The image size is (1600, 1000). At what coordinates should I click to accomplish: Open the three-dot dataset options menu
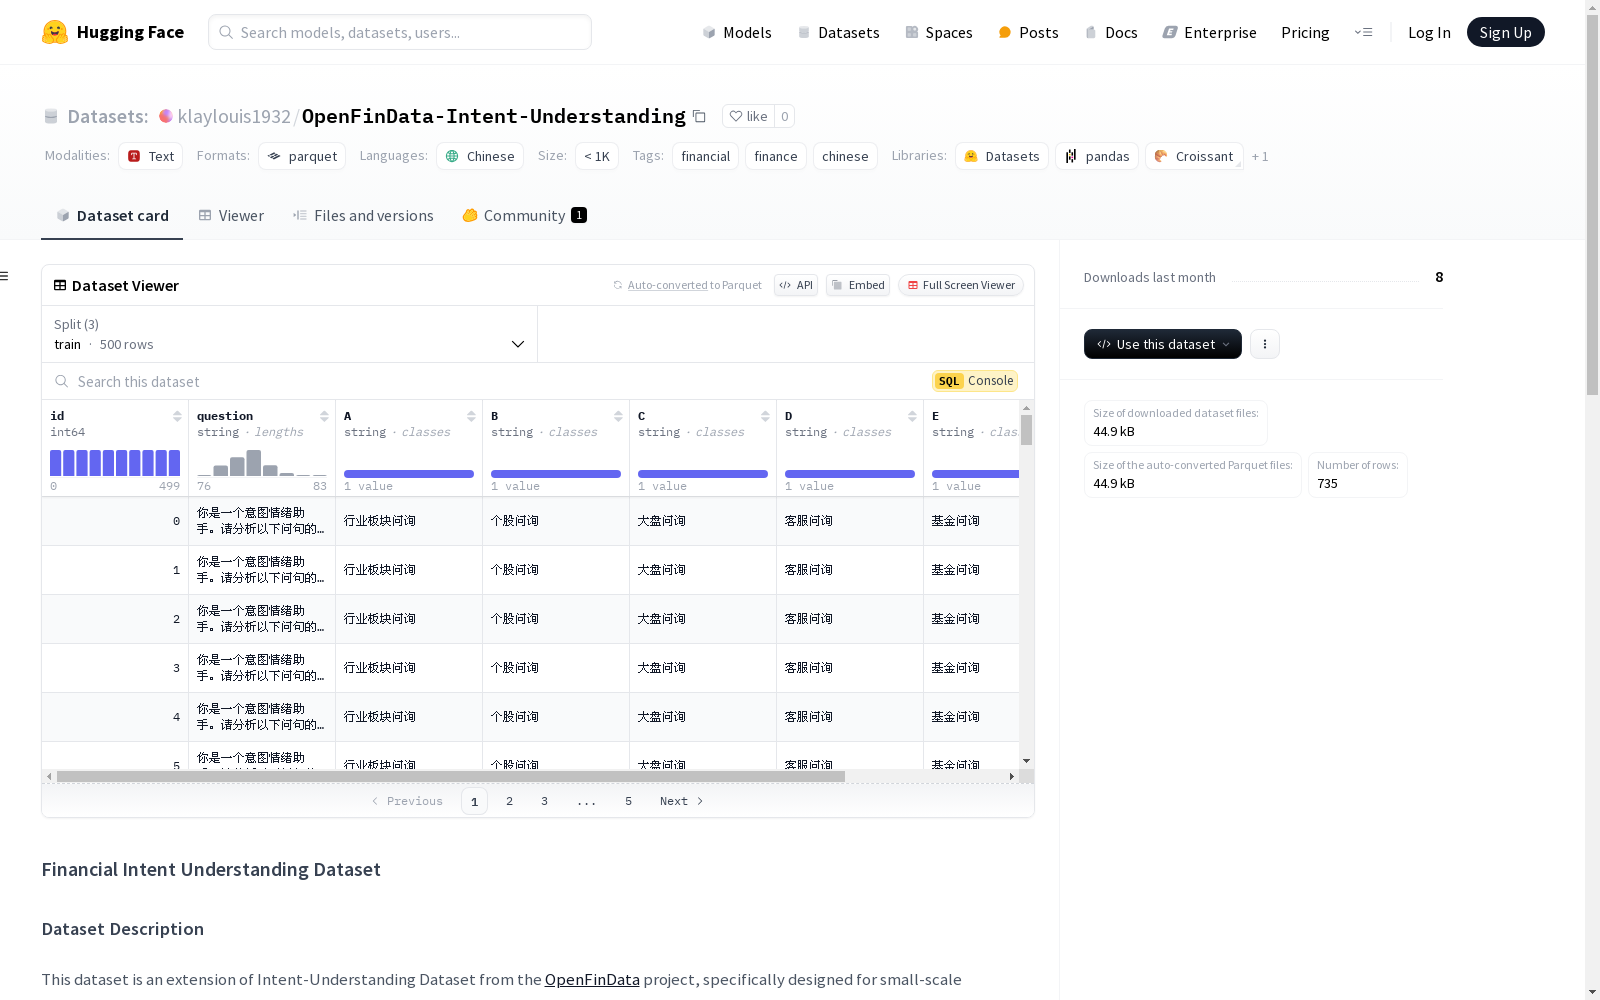pos(1265,344)
